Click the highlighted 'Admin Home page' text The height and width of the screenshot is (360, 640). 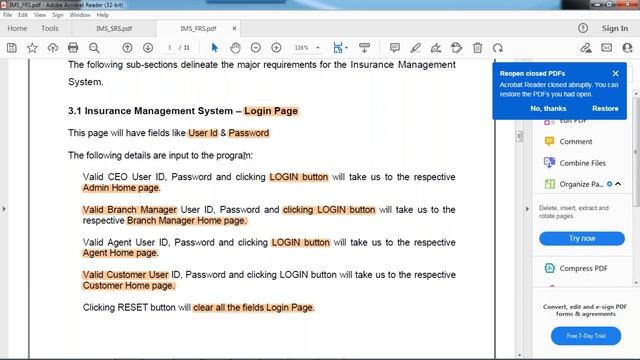click(x=121, y=188)
